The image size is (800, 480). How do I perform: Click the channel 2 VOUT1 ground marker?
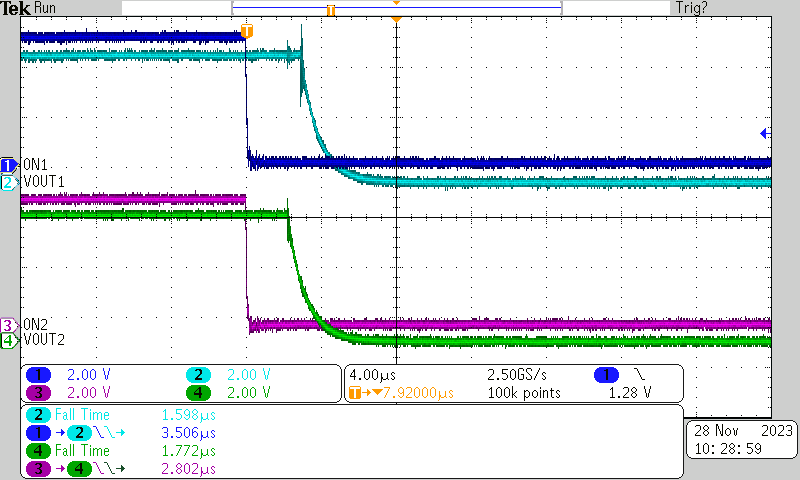[8, 182]
